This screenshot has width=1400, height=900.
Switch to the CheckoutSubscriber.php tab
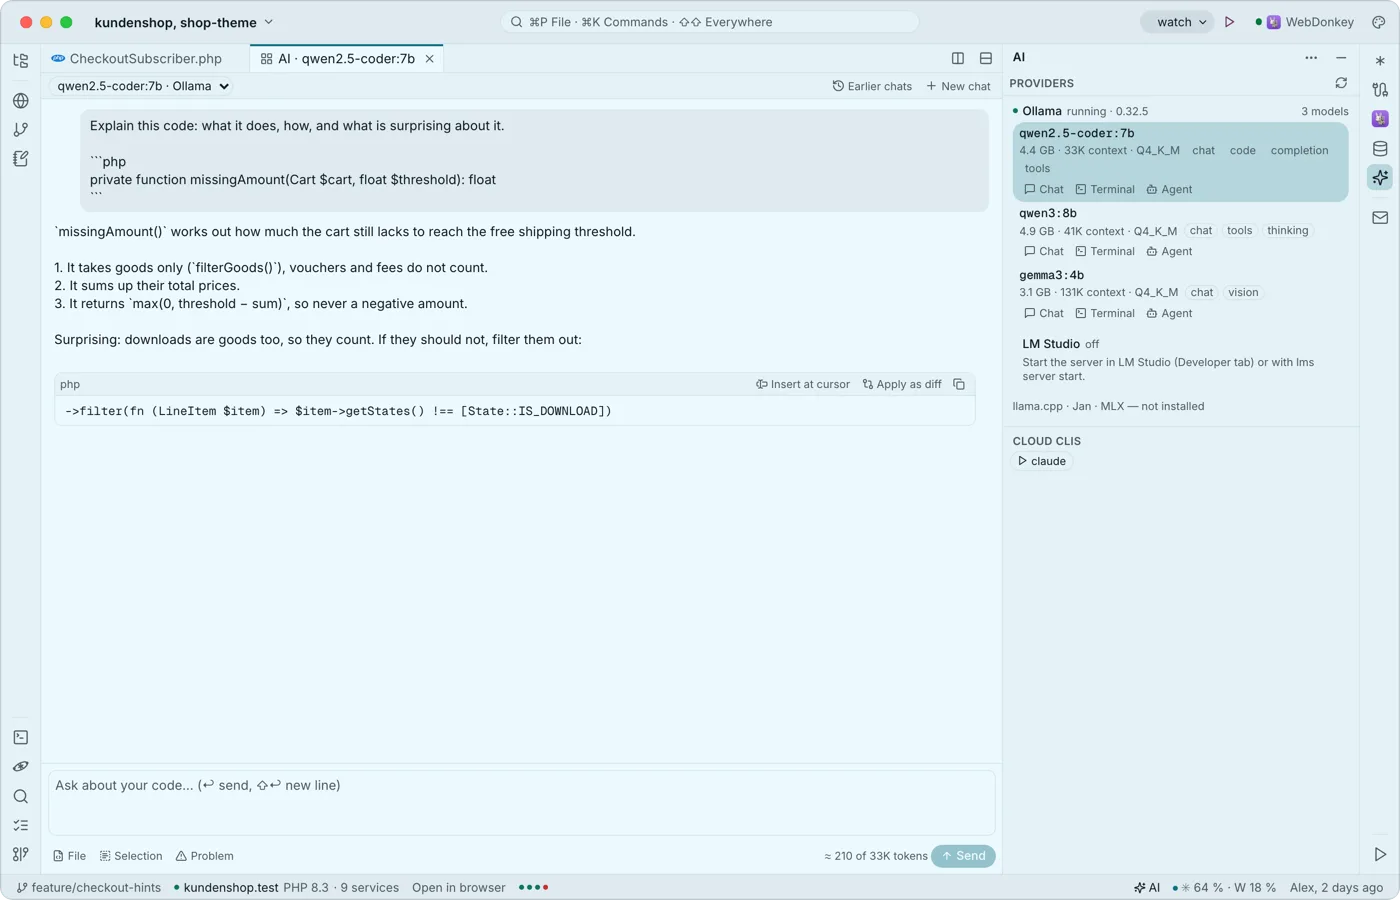[x=137, y=59]
